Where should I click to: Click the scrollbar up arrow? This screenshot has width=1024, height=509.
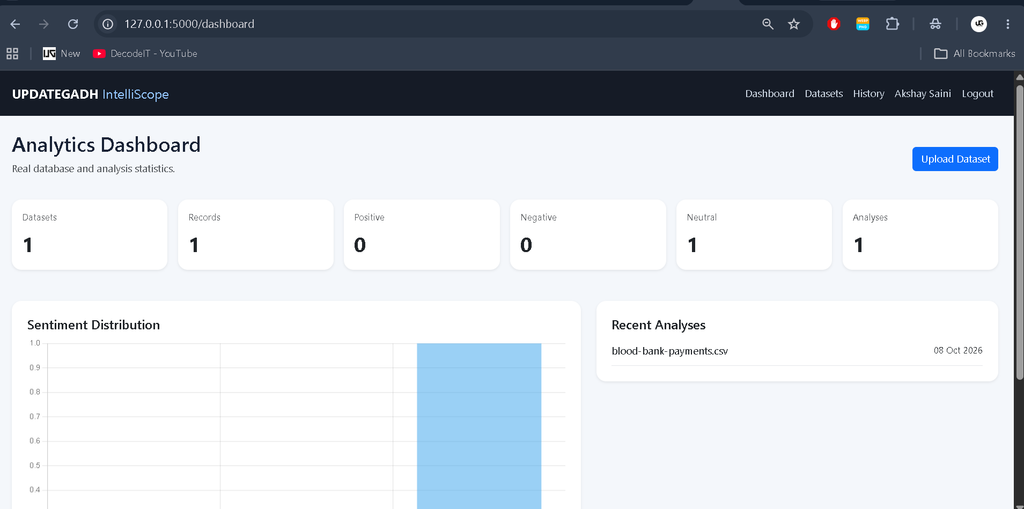(x=1019, y=76)
